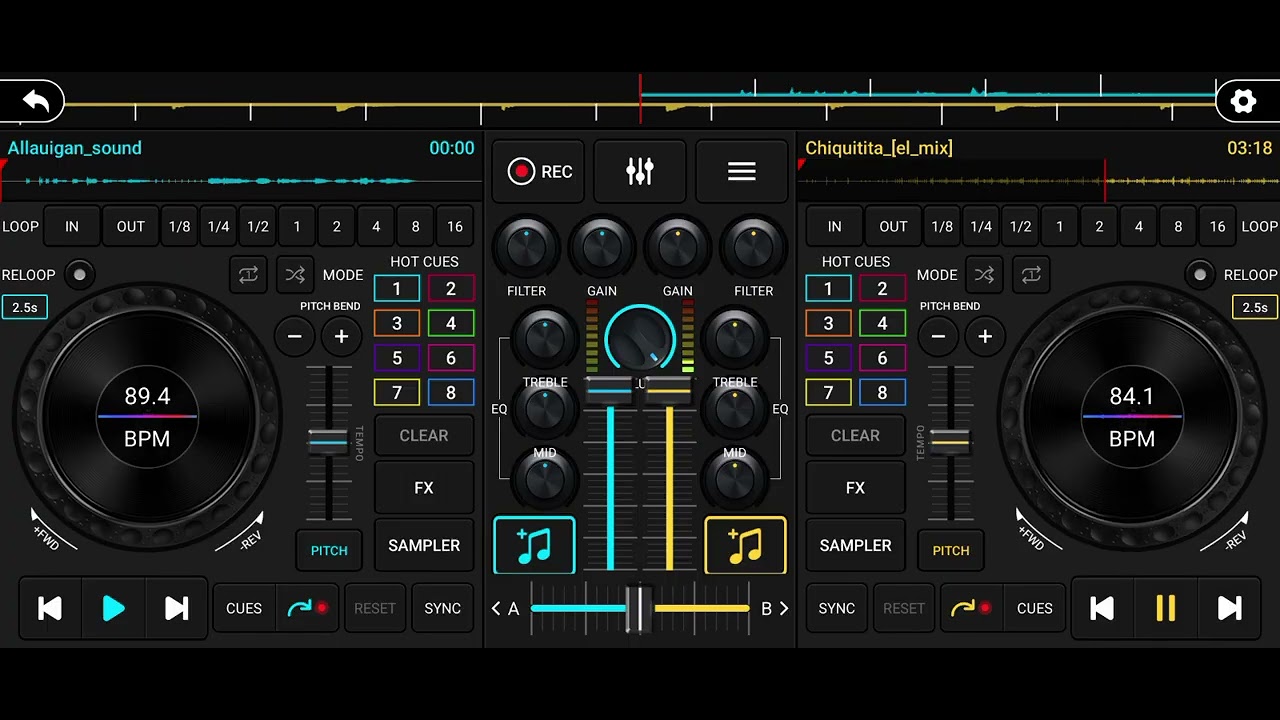Tap deck B cue record arrow icon

click(x=971, y=608)
